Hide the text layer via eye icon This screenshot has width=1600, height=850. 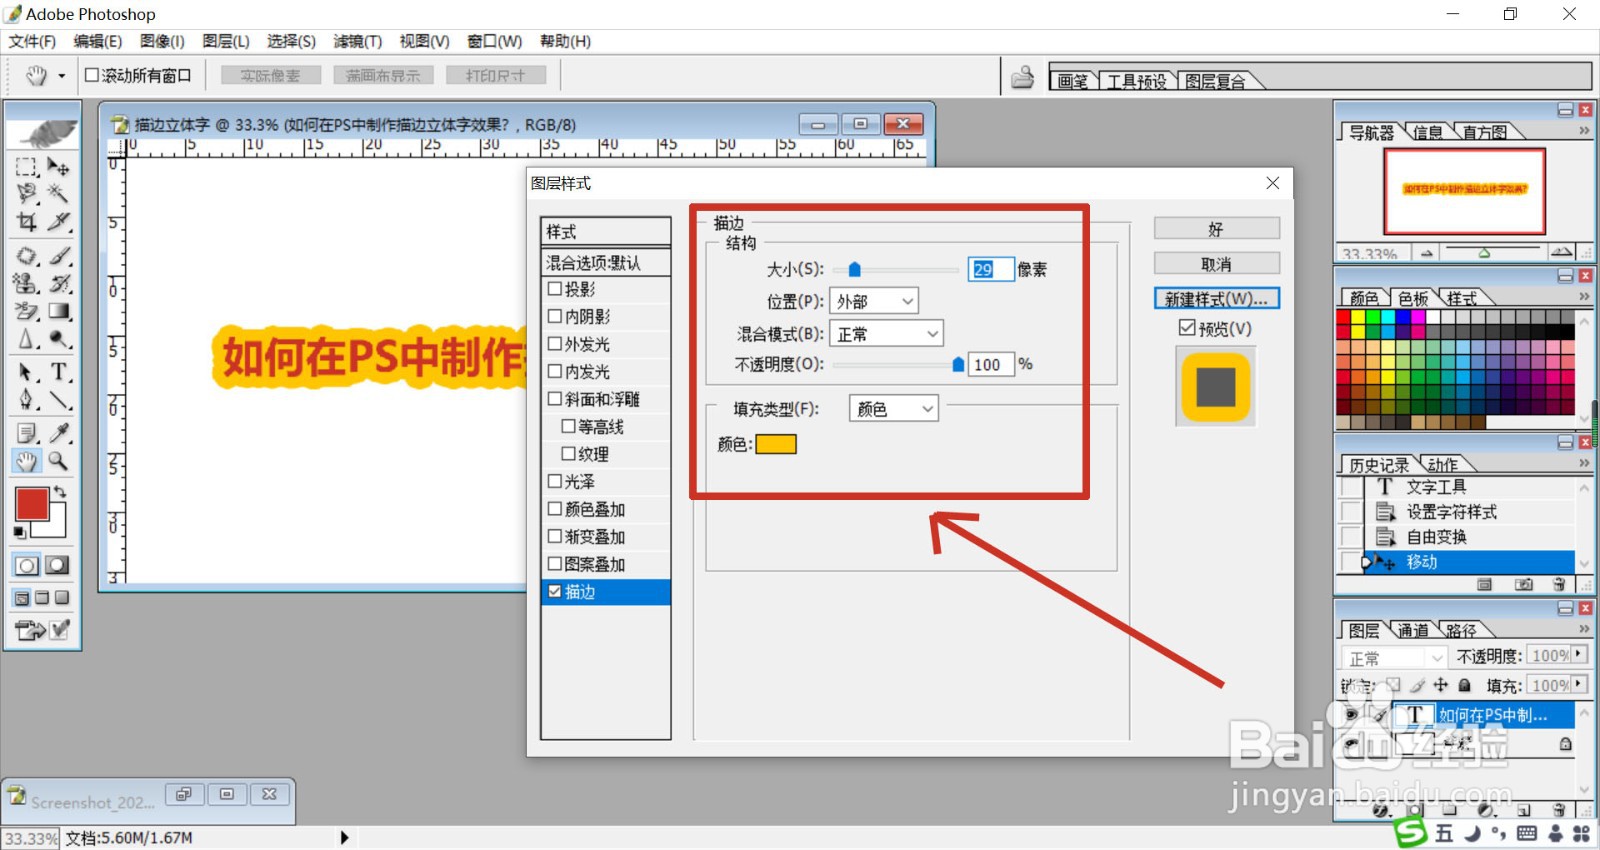point(1352,715)
